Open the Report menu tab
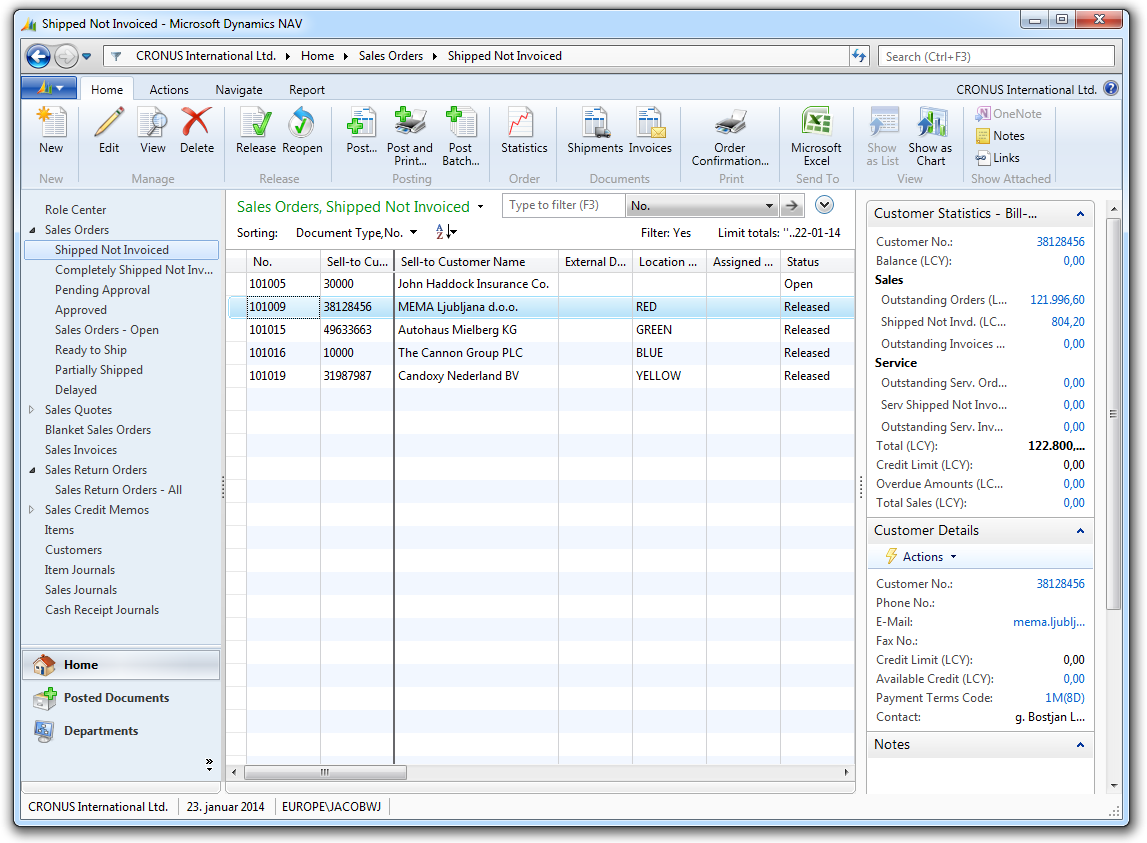Image resolution: width=1147 pixels, height=843 pixels. click(306, 89)
